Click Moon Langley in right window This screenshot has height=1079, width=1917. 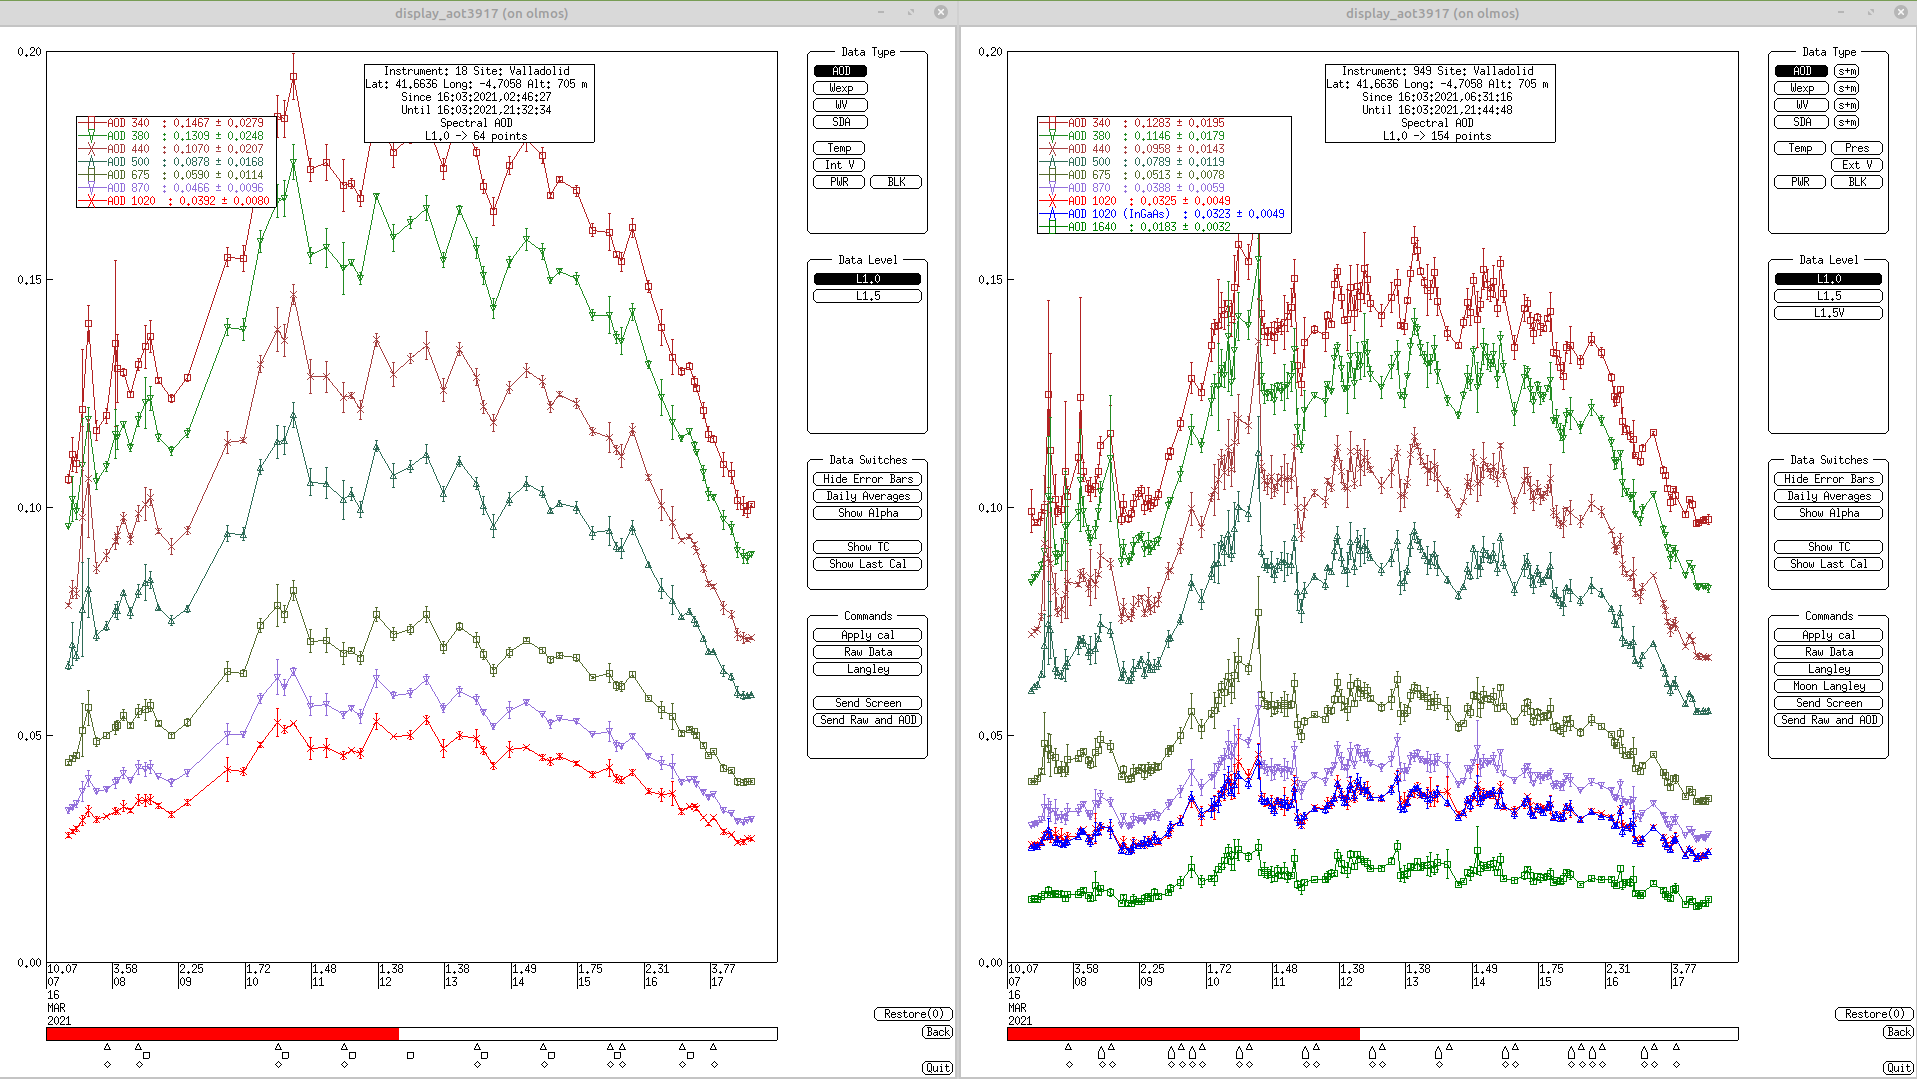click(1828, 686)
